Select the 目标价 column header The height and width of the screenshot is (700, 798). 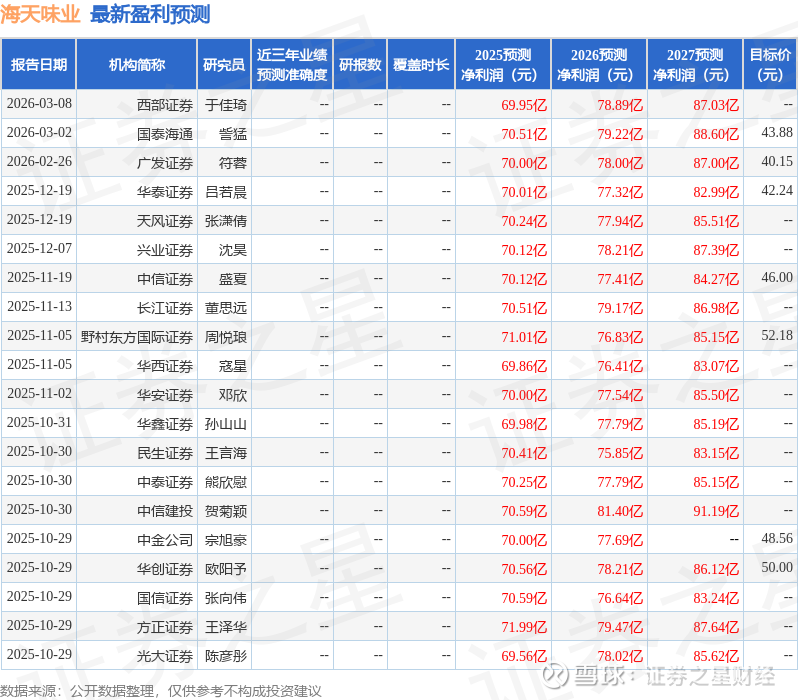click(770, 65)
